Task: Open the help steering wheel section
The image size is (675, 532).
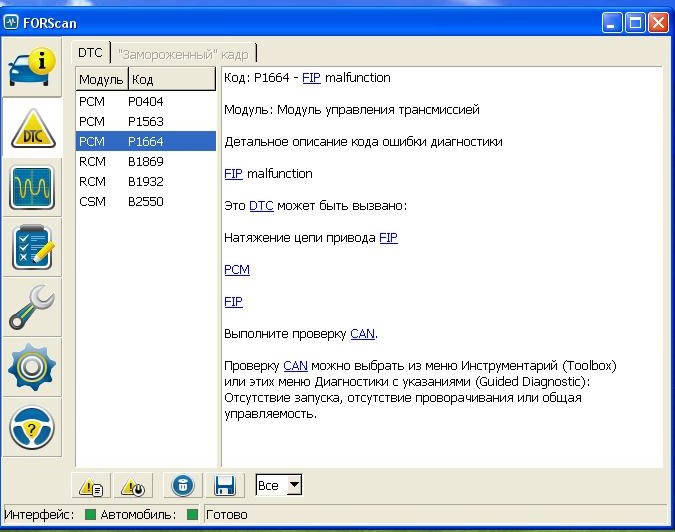Action: [32, 427]
